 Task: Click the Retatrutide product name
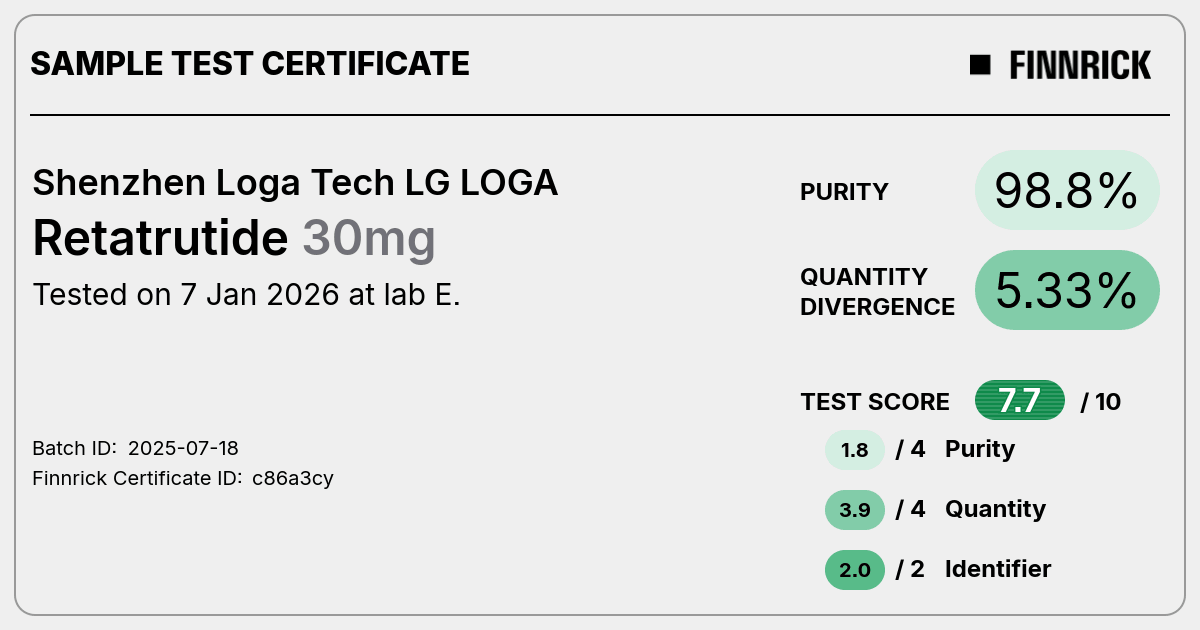pyautogui.click(x=160, y=238)
